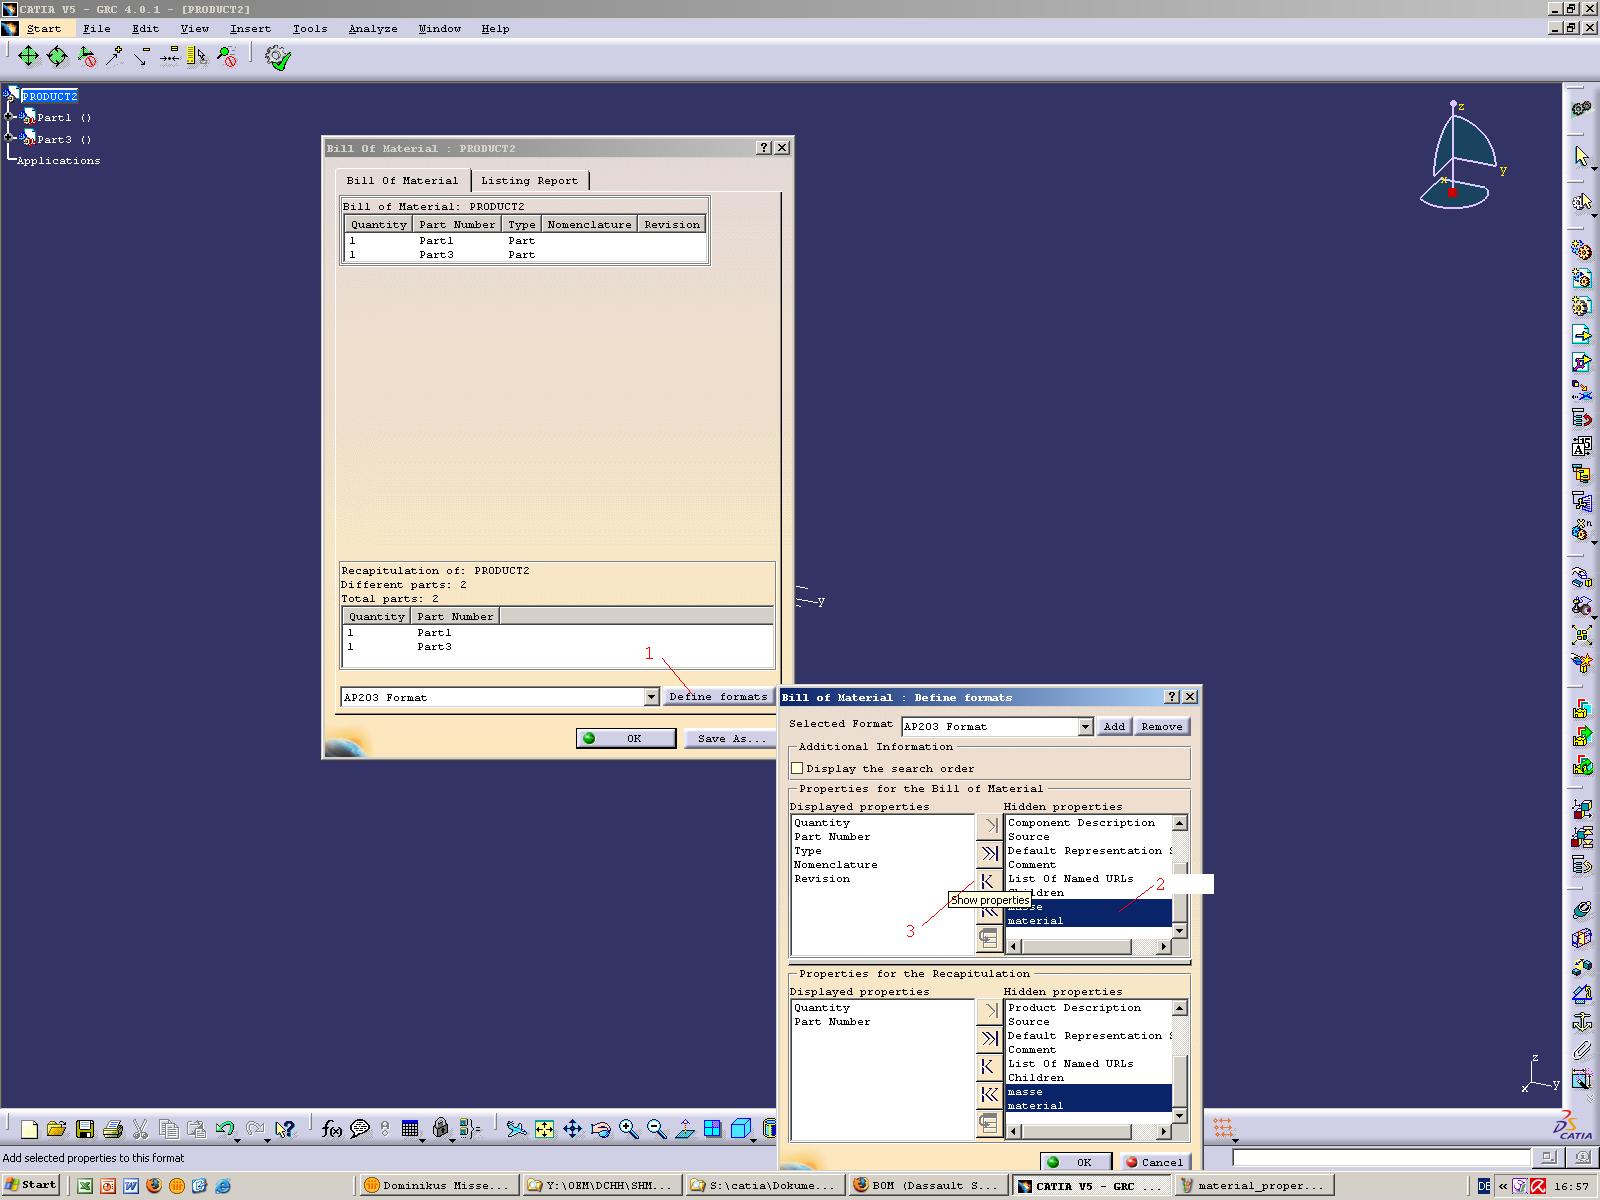1600x1200 pixels.
Task: Click the isometric view cube icon
Action: pyautogui.click(x=740, y=1129)
